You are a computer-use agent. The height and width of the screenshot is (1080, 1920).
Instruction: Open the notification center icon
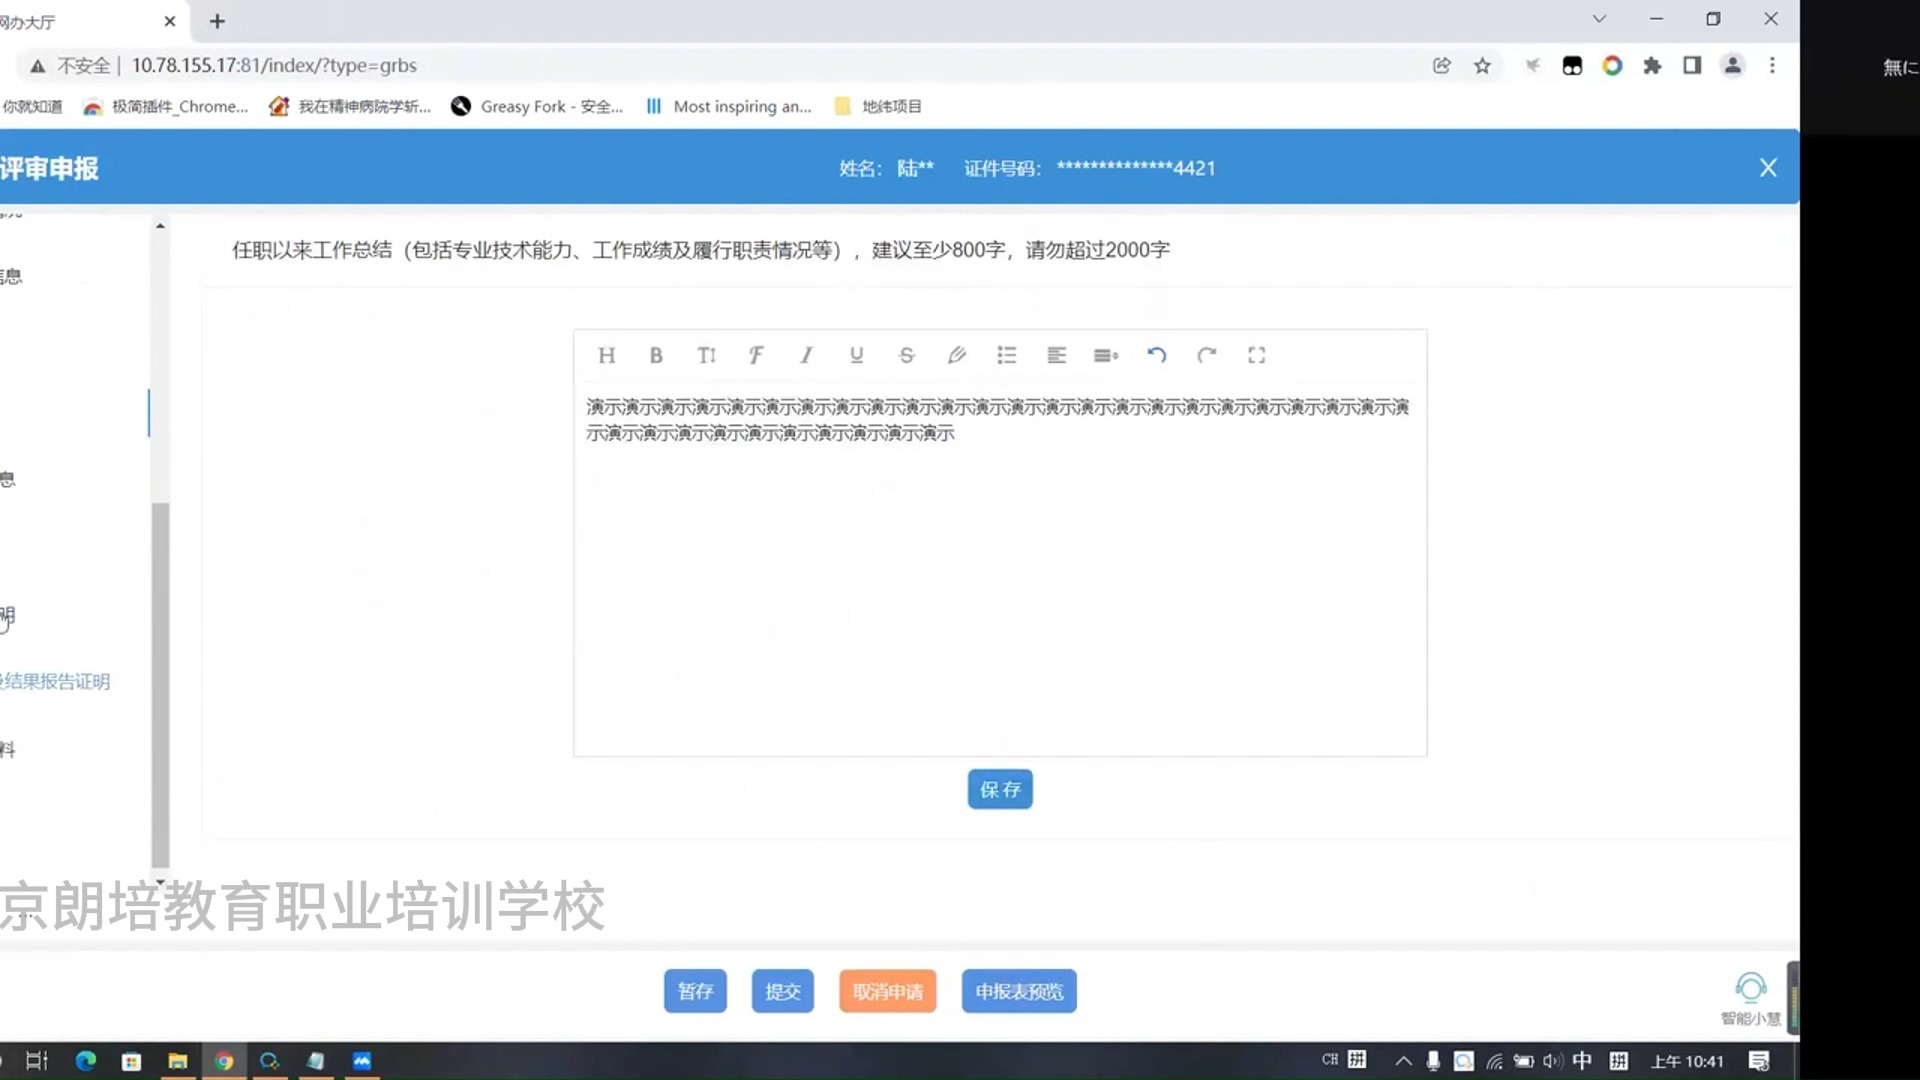click(x=1759, y=1061)
